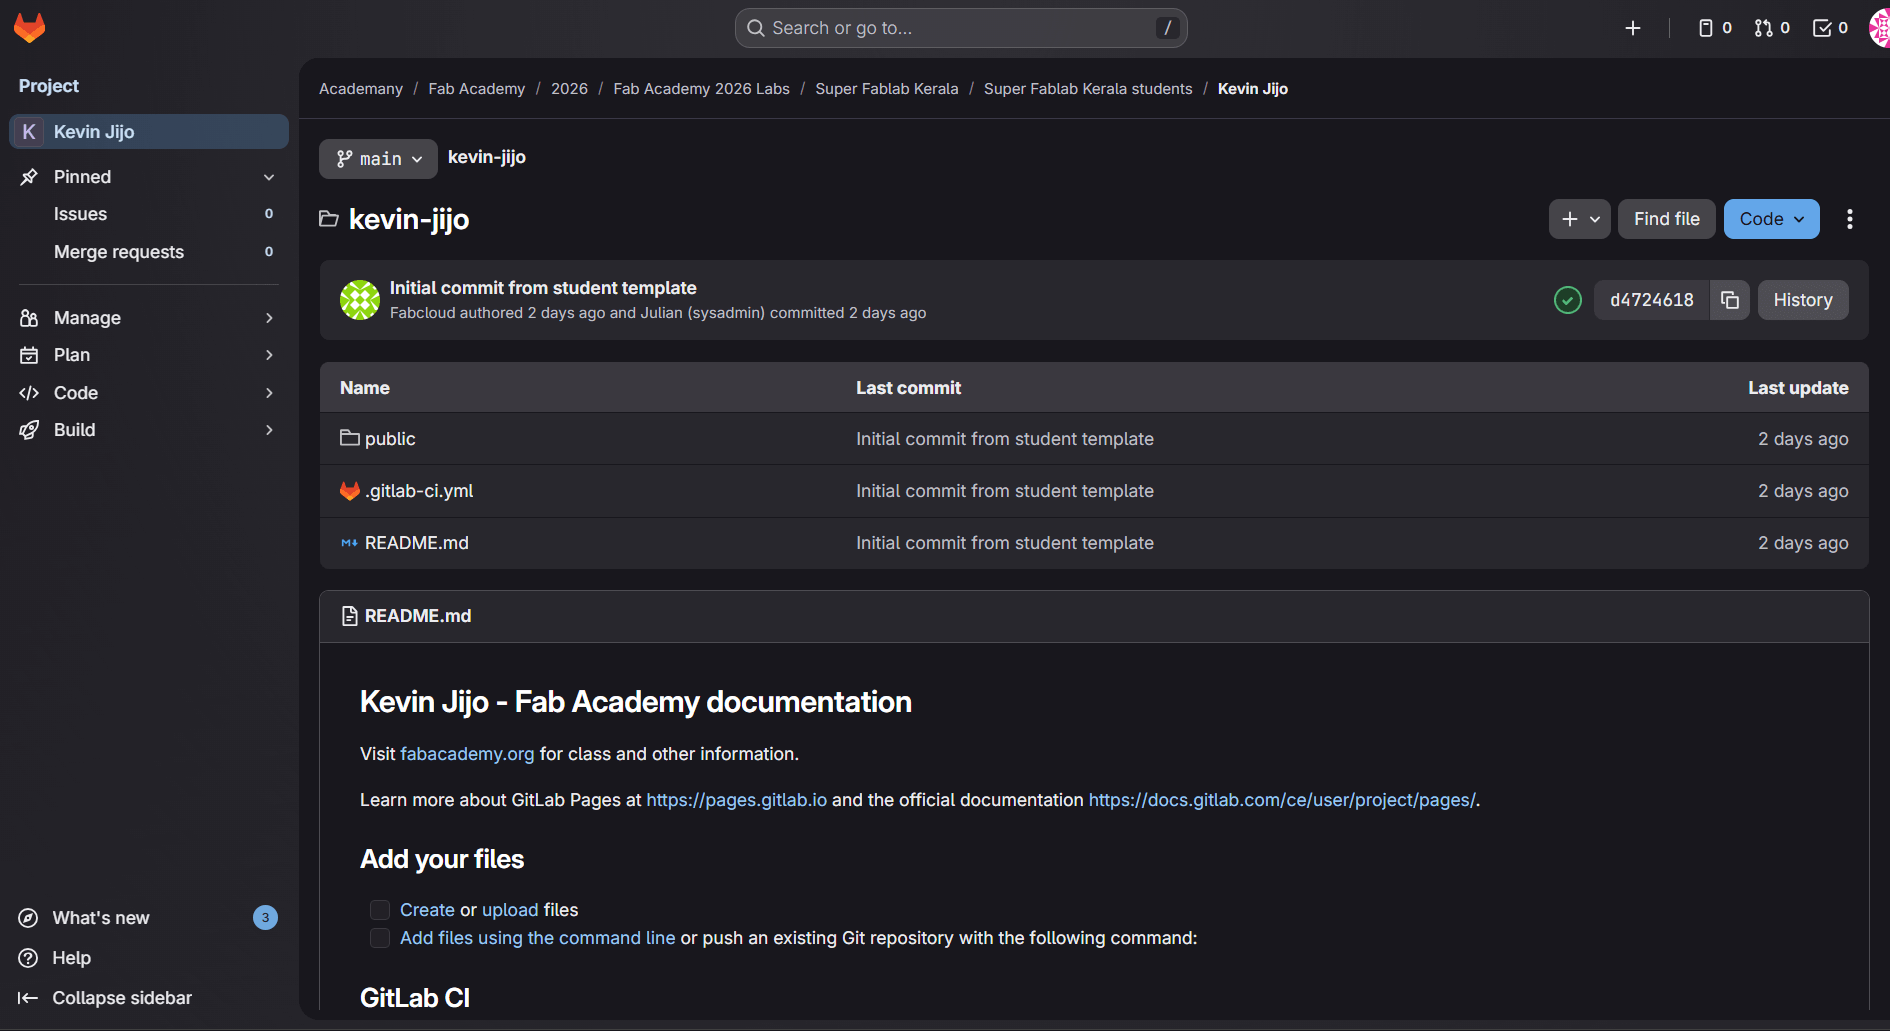The image size is (1890, 1031).
Task: Open the fabacademy.org link
Action: tap(466, 754)
